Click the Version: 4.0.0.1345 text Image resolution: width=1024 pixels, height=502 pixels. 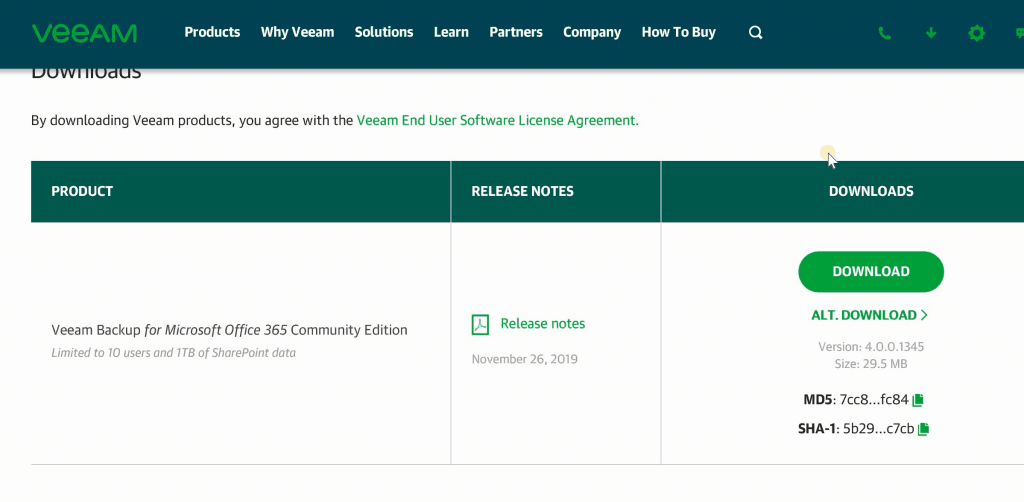pyautogui.click(x=871, y=347)
